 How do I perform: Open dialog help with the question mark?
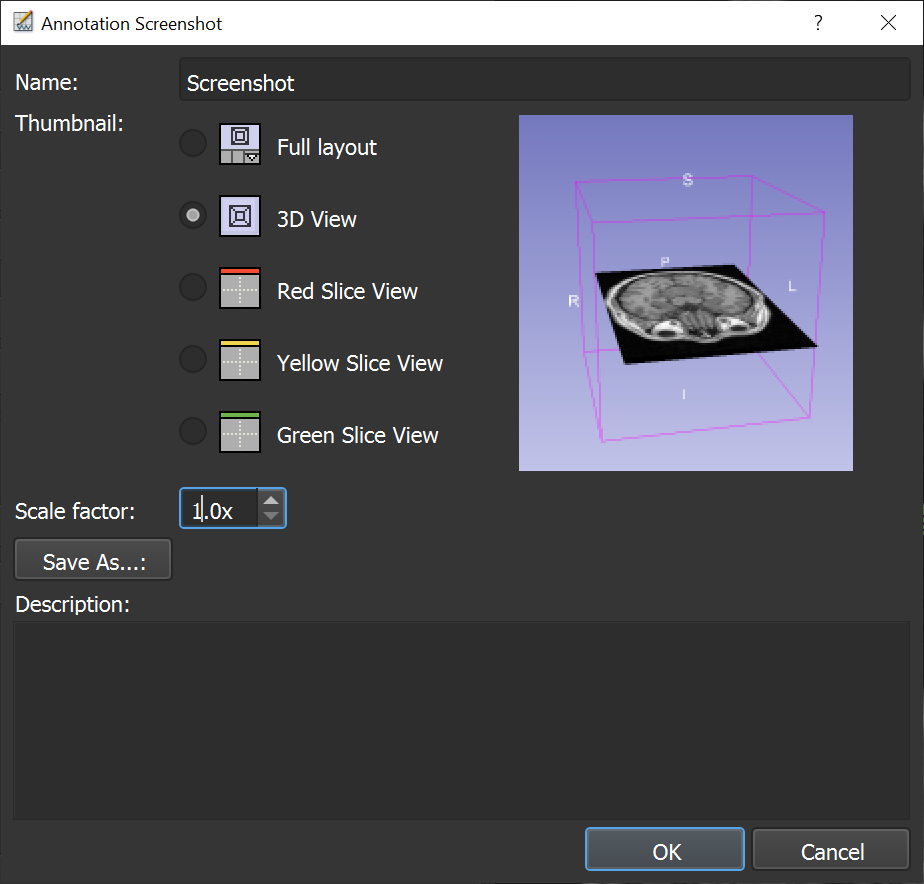[x=818, y=22]
